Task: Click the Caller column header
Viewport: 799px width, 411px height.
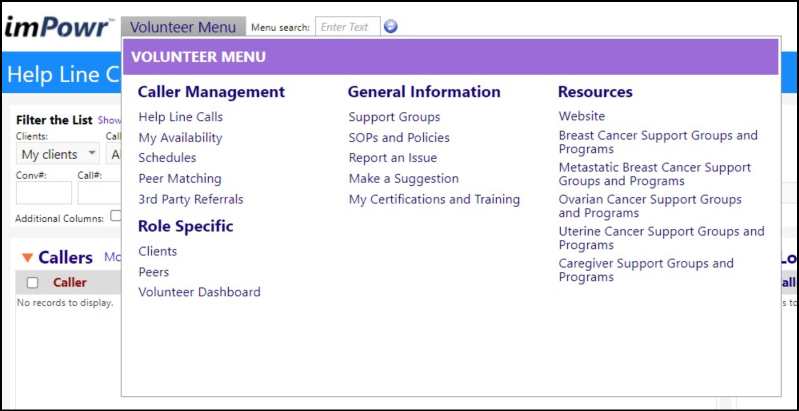Action: pos(70,283)
